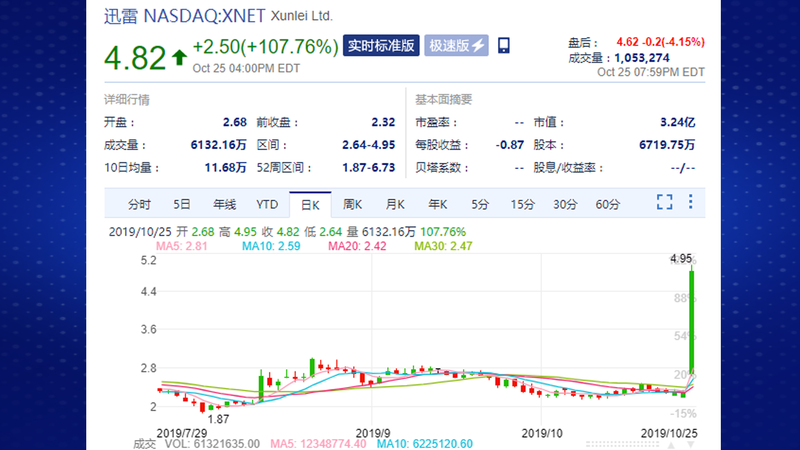Switch to 极速版 fast version
The height and width of the screenshot is (450, 800).
pyautogui.click(x=456, y=45)
